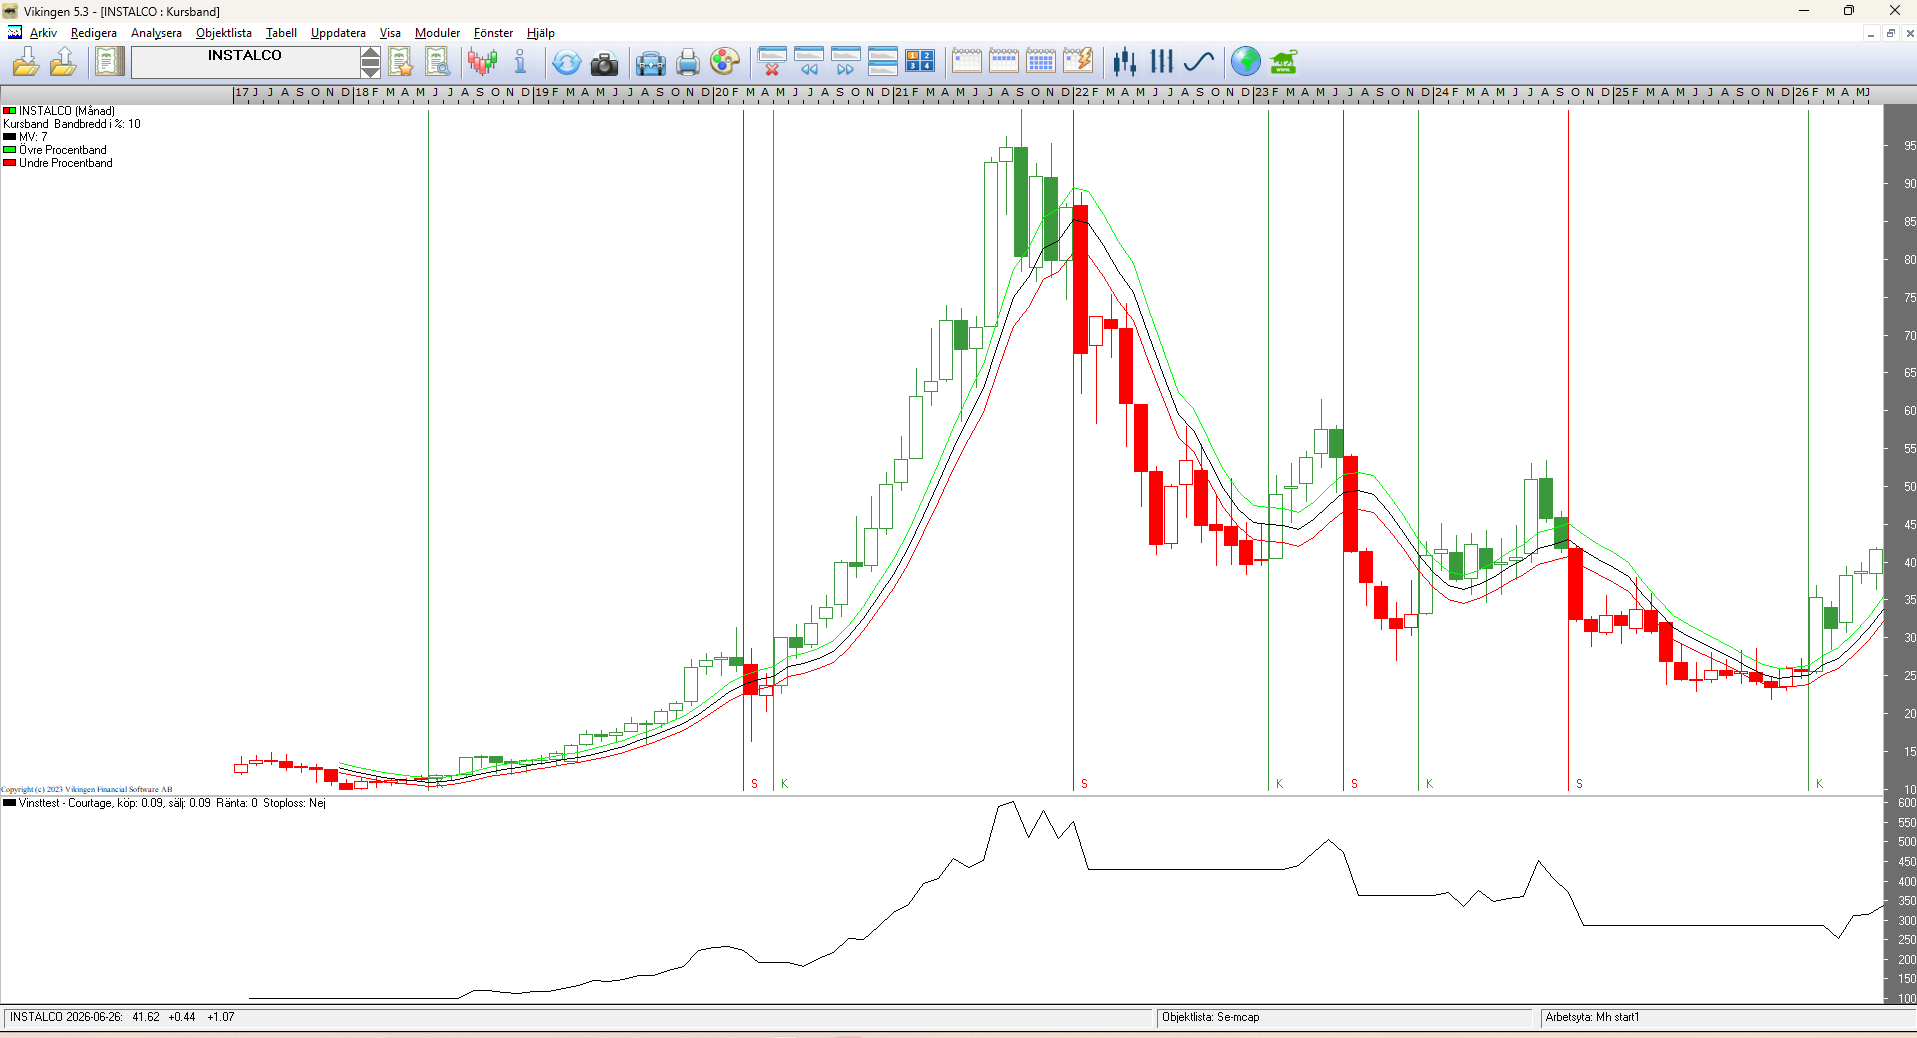The height and width of the screenshot is (1038, 1917).
Task: Click the year 22 label on time axis
Action: tap(1082, 92)
